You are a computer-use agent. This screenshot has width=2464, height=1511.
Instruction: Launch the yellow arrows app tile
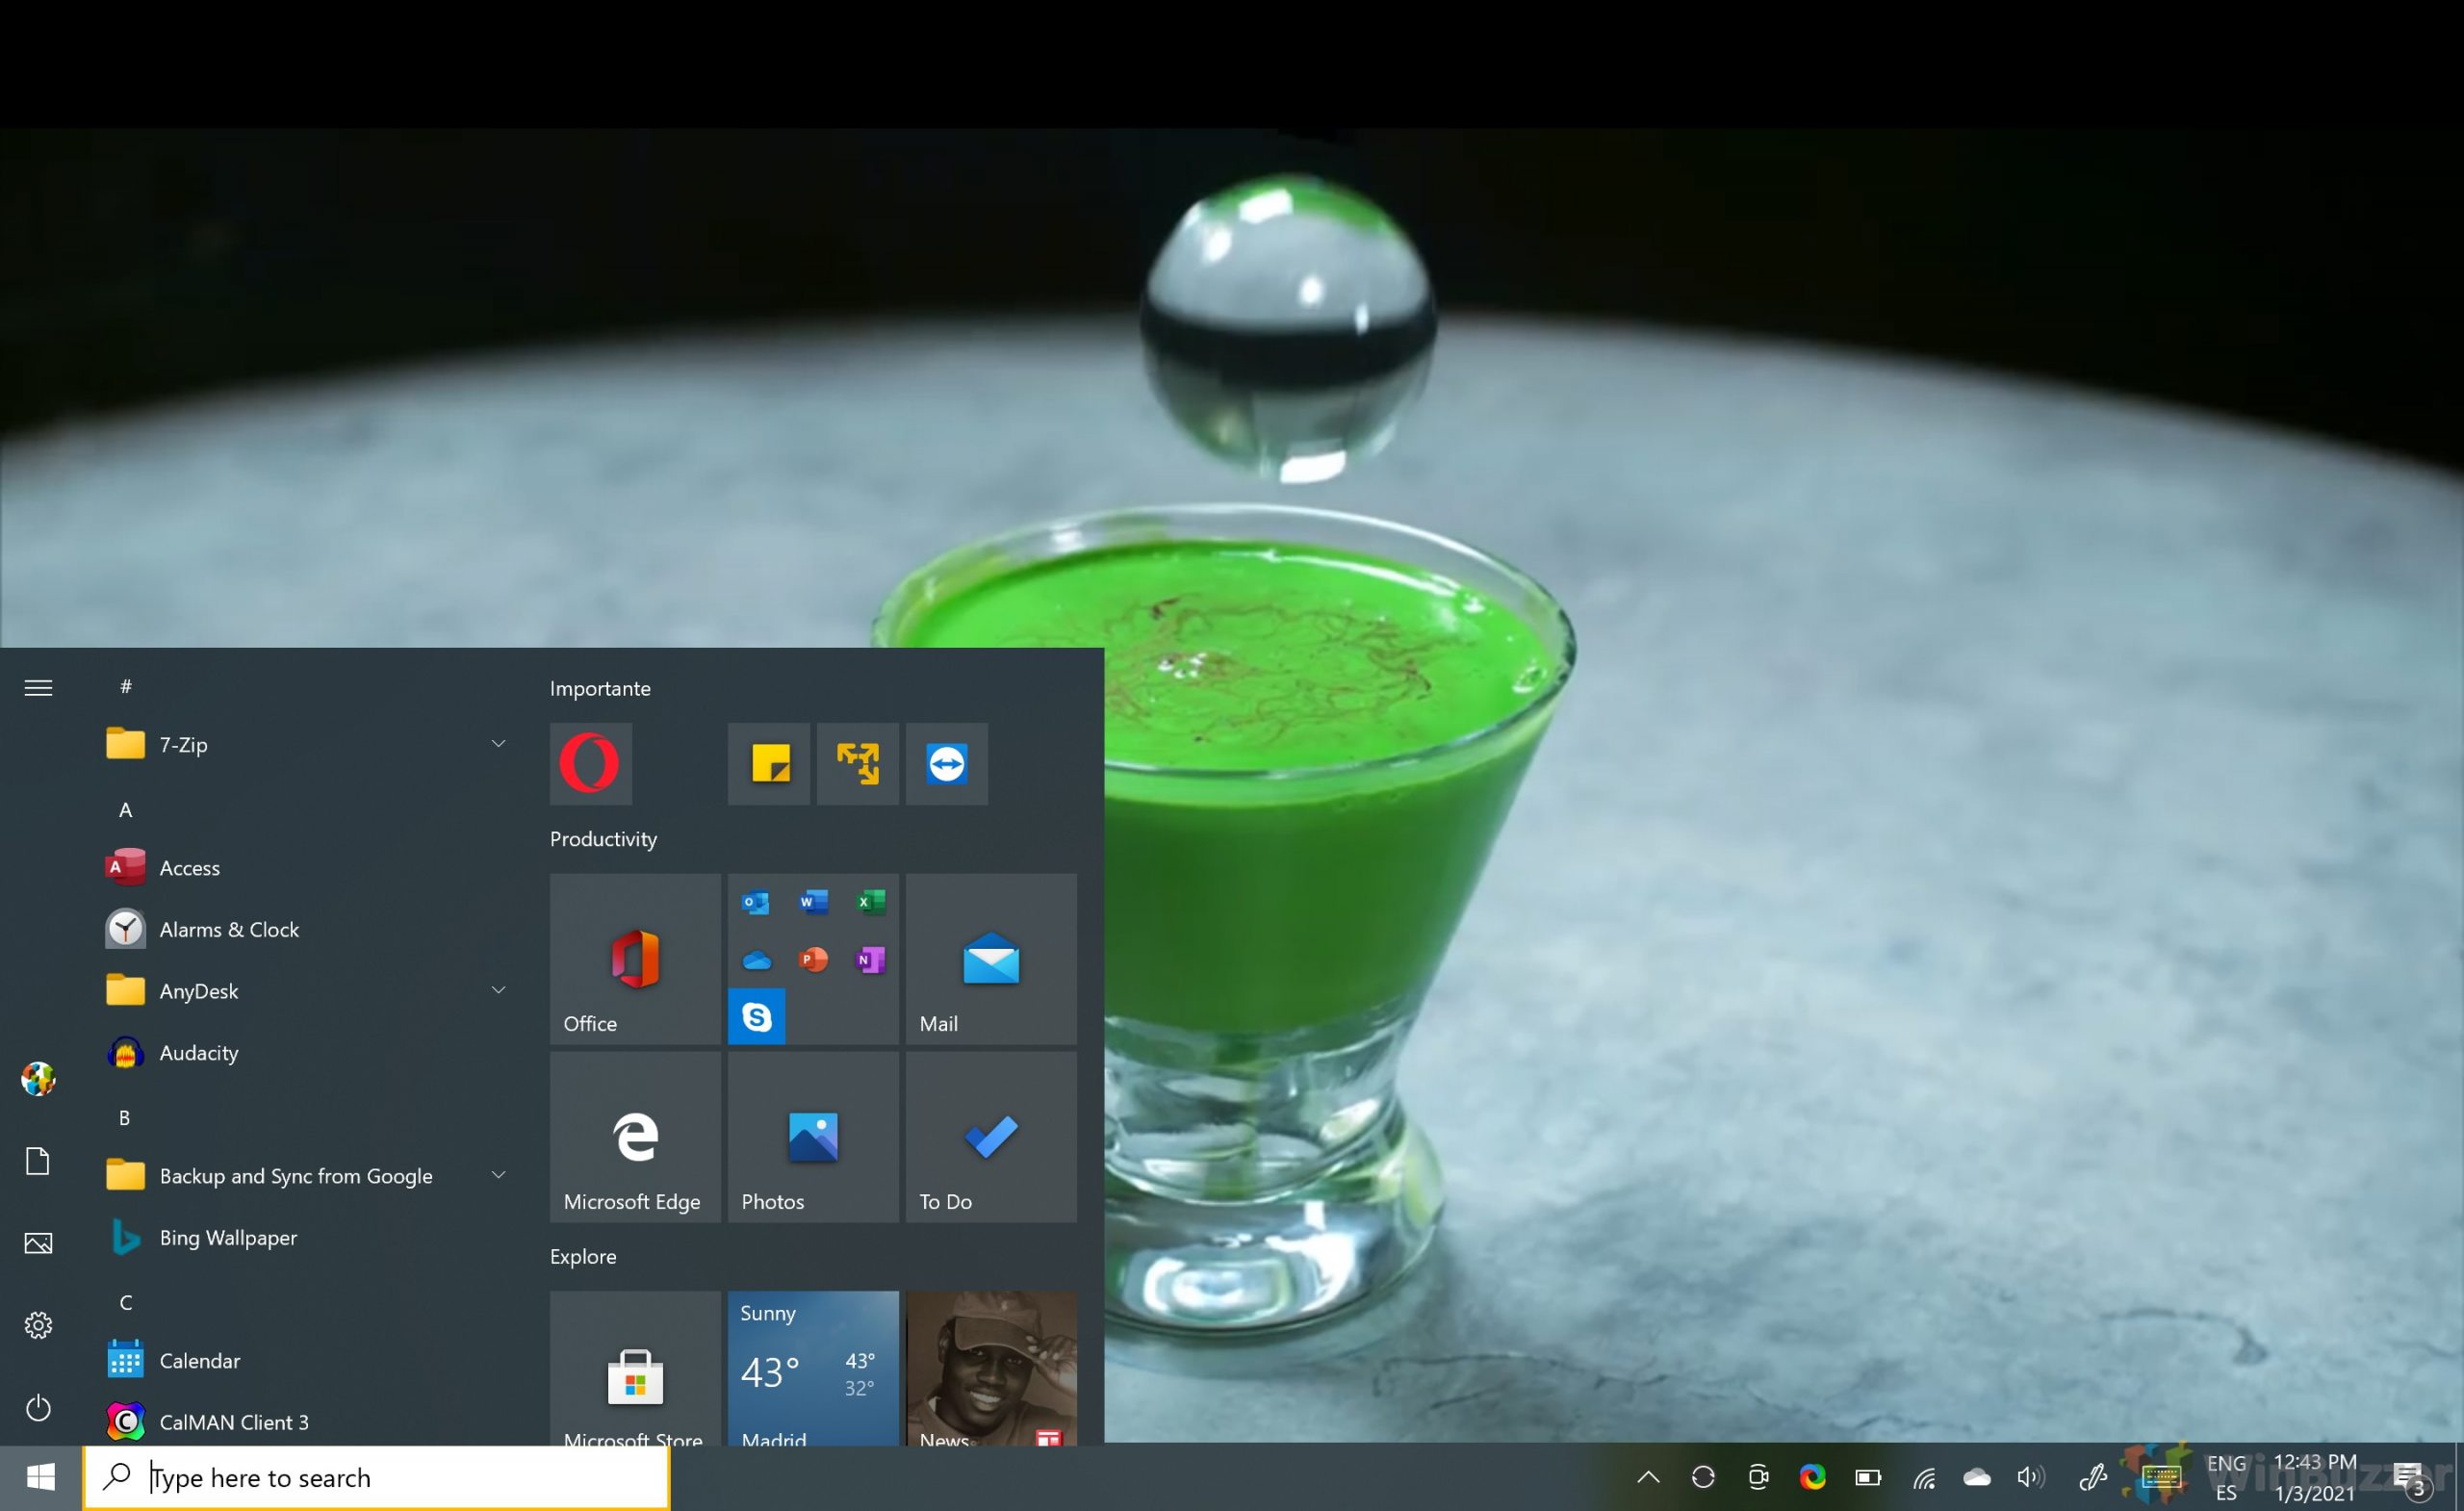[857, 763]
